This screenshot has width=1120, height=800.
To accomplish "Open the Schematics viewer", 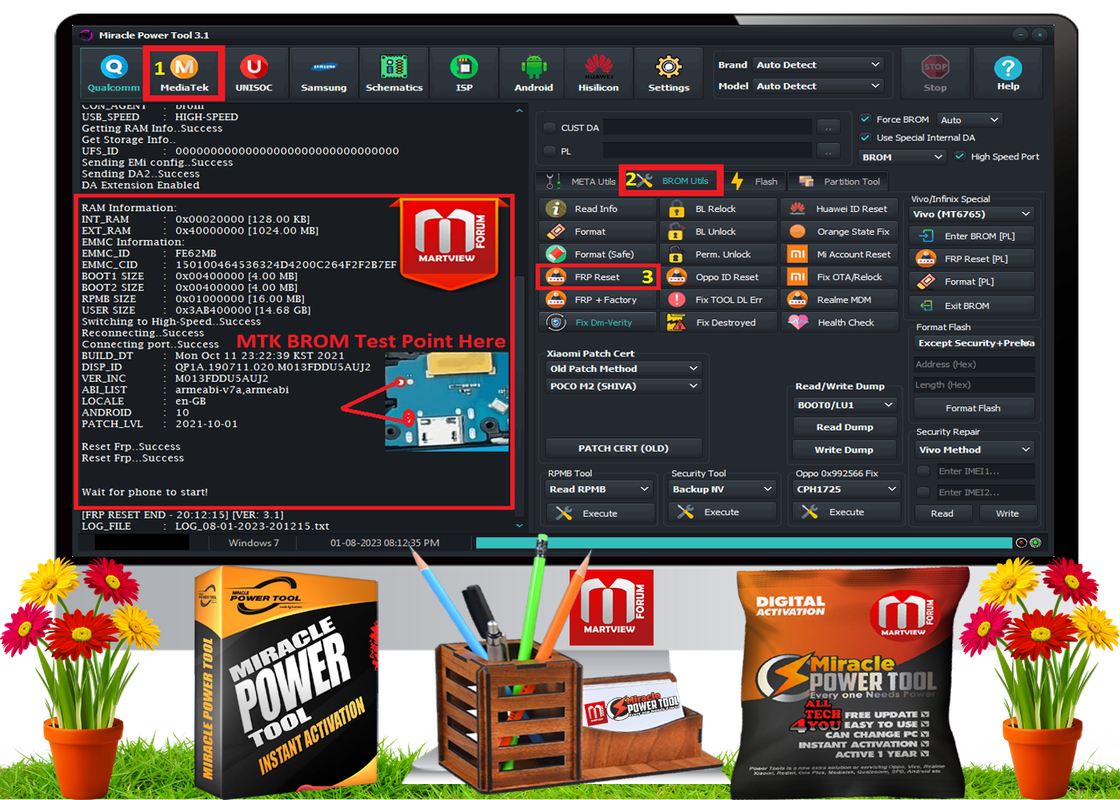I will tap(394, 73).
